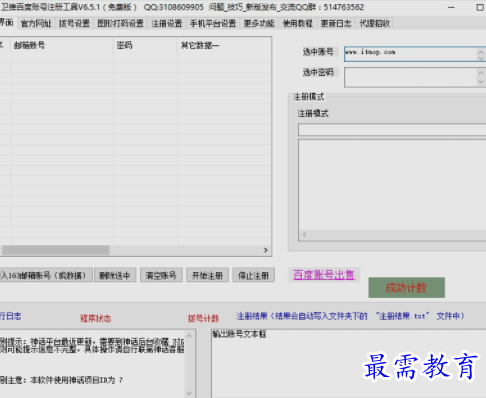Open the 注册模式 combo box
This screenshot has height=398, width=486.
click(392, 130)
